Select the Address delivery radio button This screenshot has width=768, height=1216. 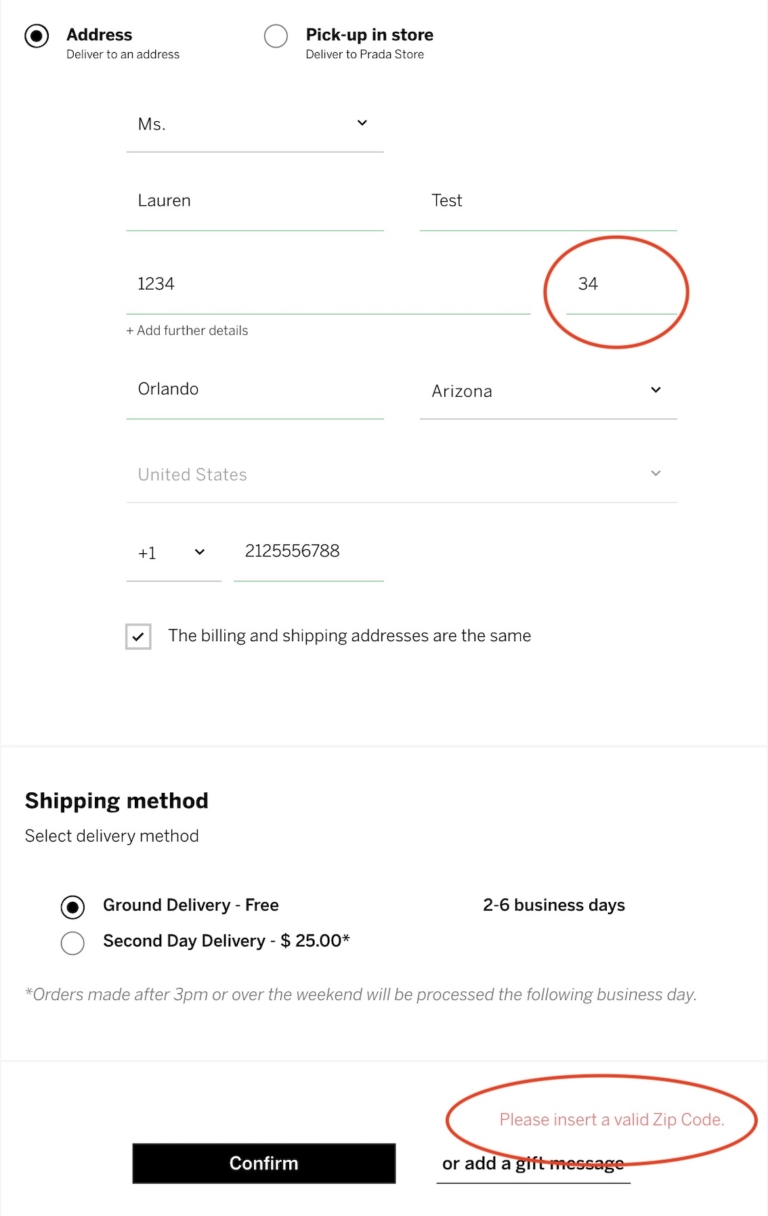(36, 35)
